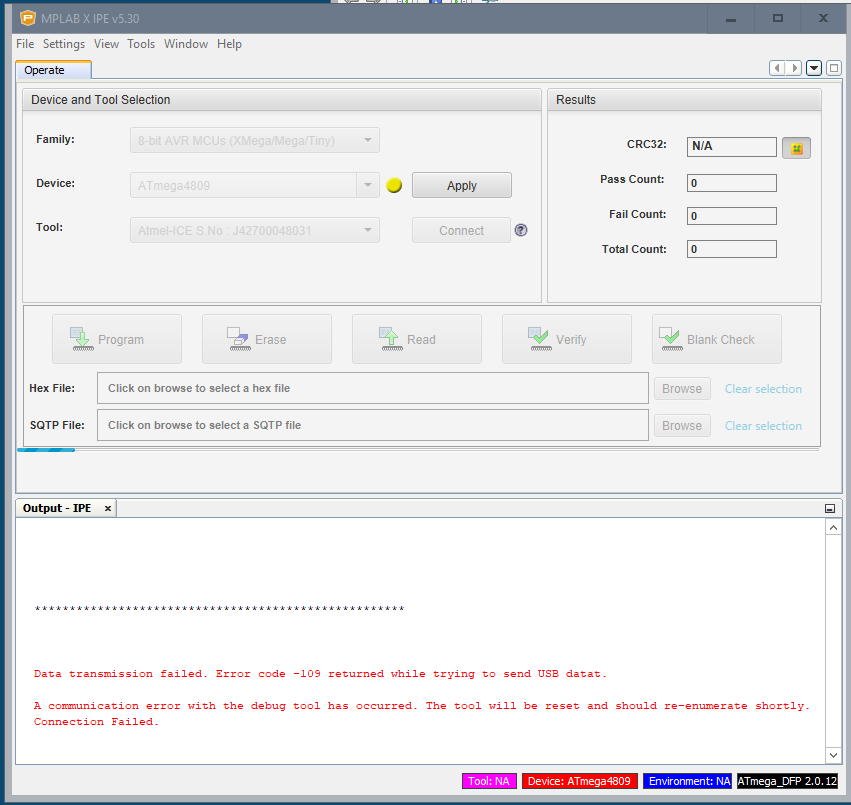This screenshot has width=851, height=805.
Task: Select the Operate tab
Action: (54, 70)
